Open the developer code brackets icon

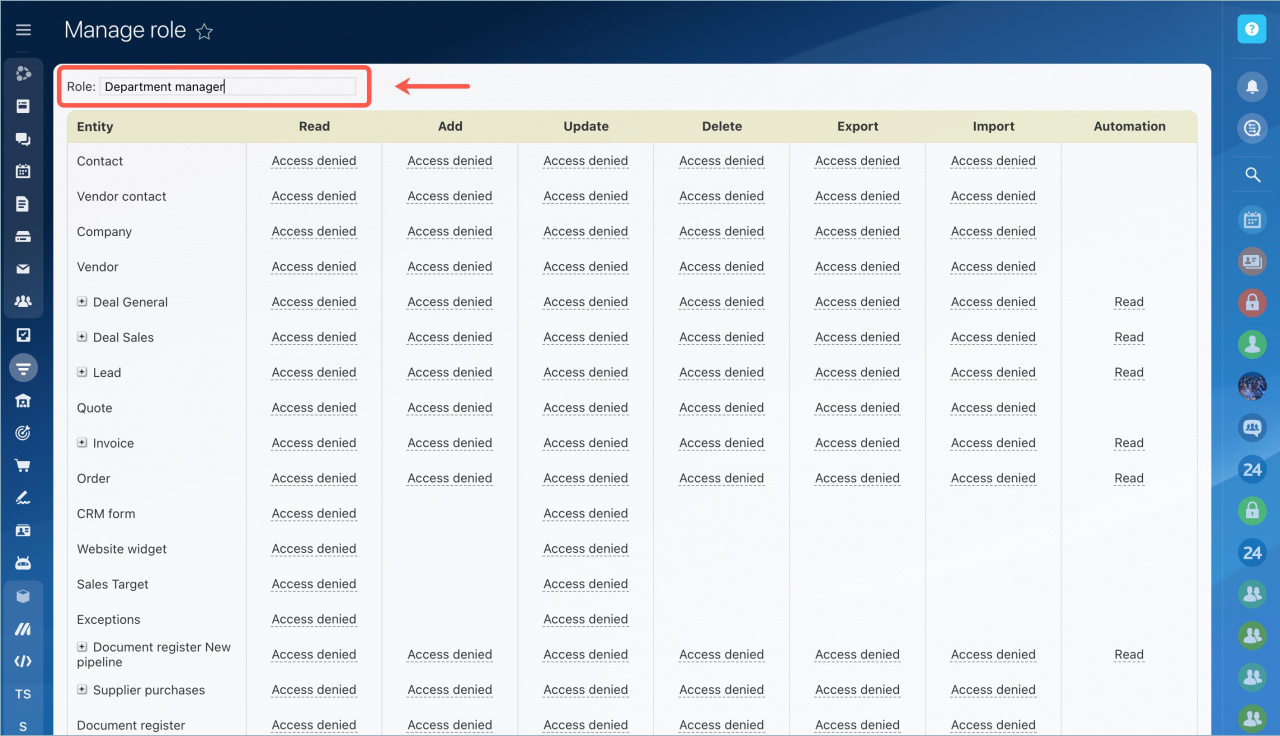tap(23, 661)
